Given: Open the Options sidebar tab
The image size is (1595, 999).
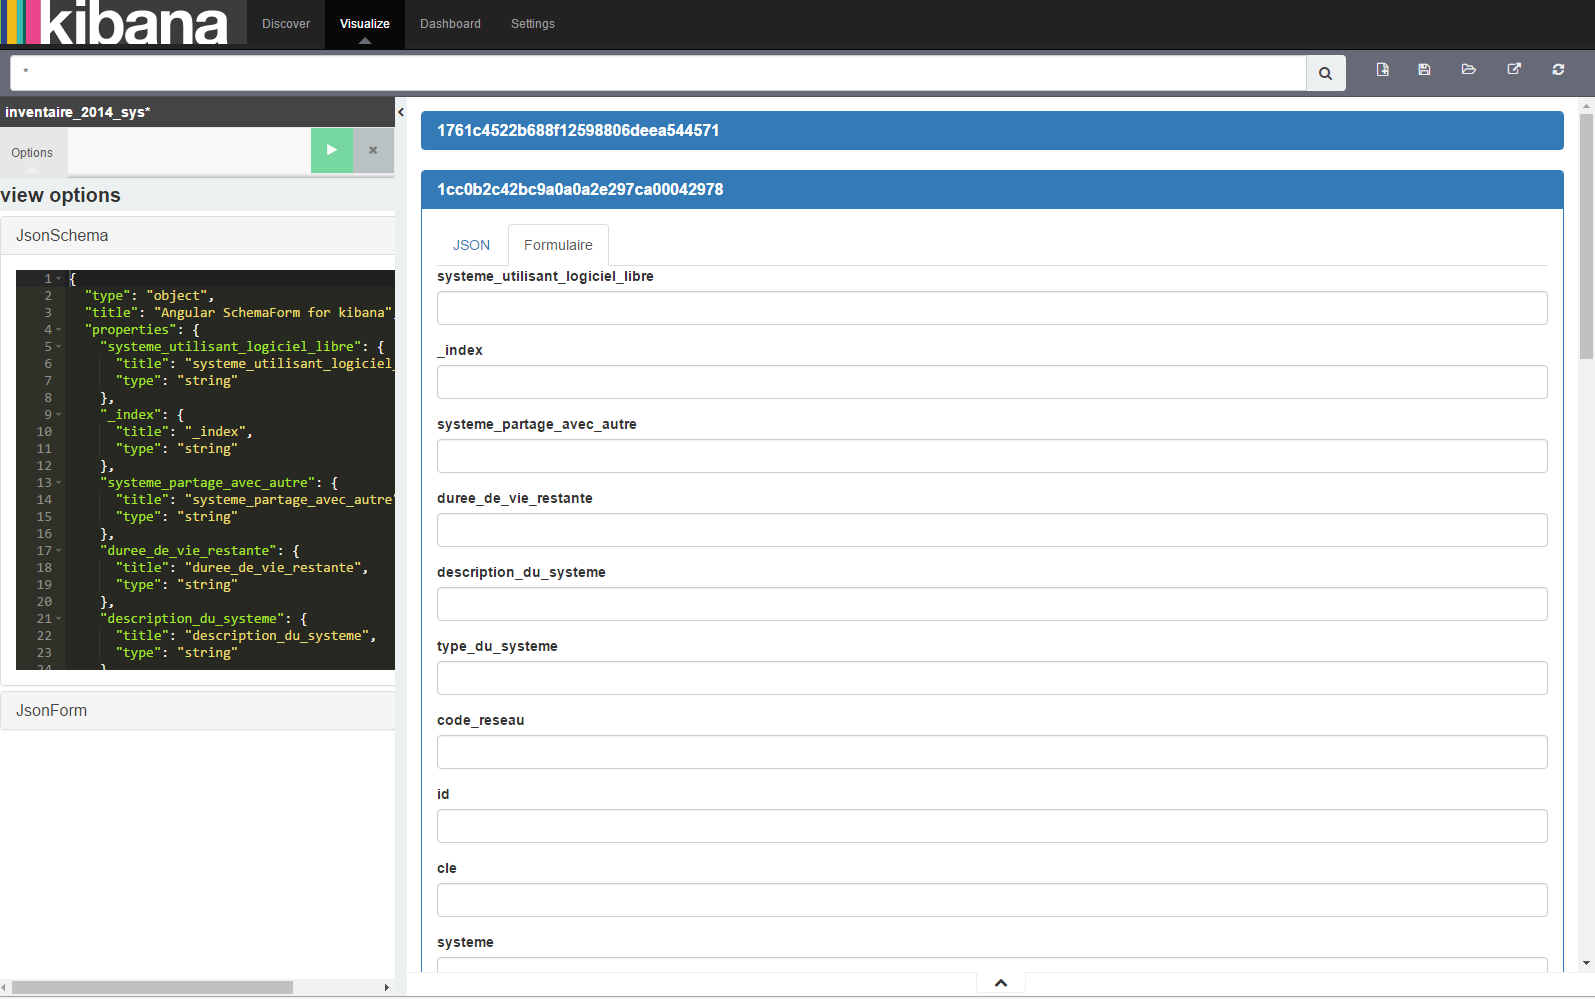Looking at the screenshot, I should click(x=32, y=153).
